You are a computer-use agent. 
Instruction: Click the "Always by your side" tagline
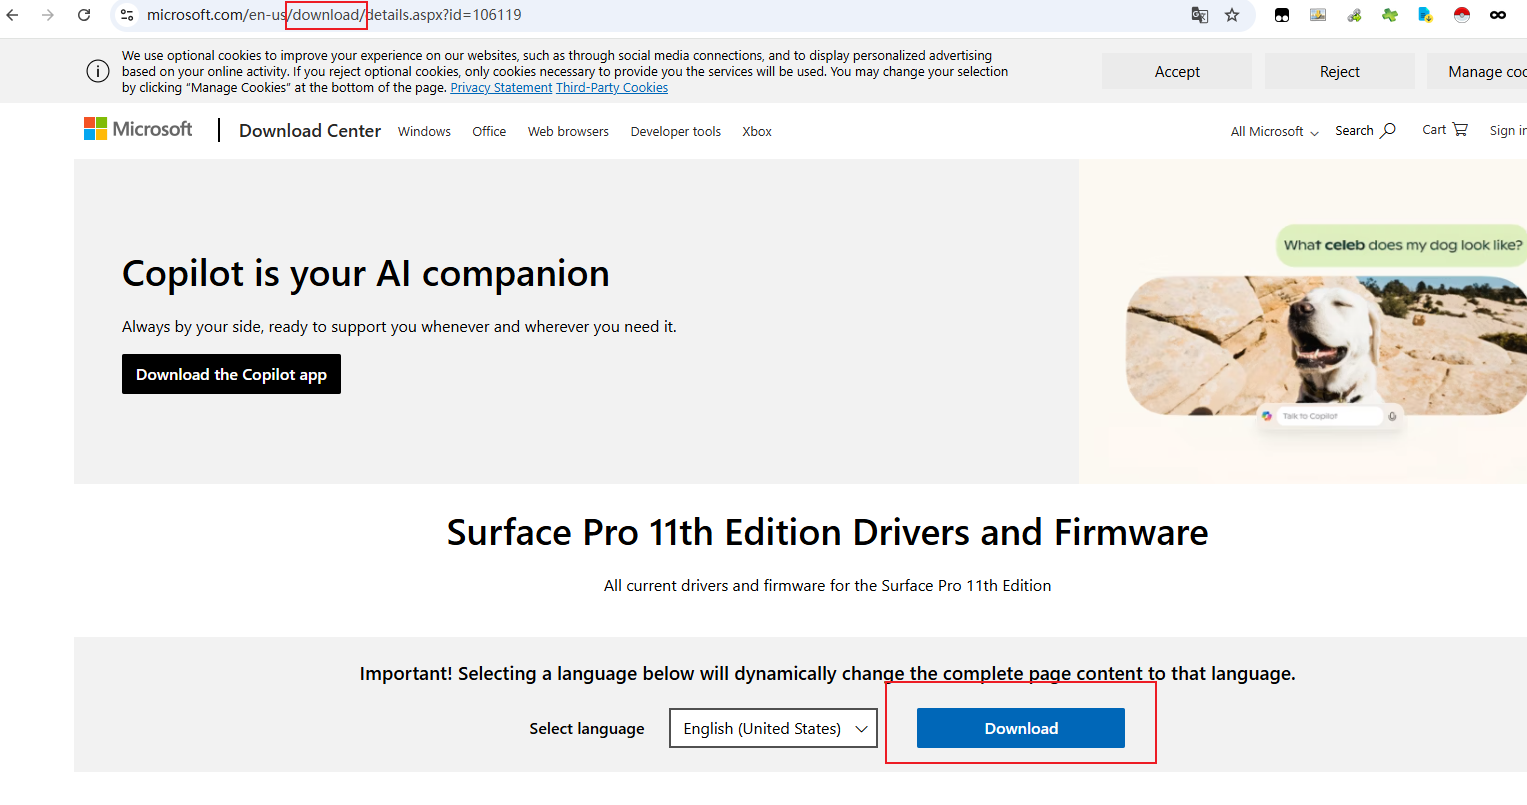pos(399,327)
